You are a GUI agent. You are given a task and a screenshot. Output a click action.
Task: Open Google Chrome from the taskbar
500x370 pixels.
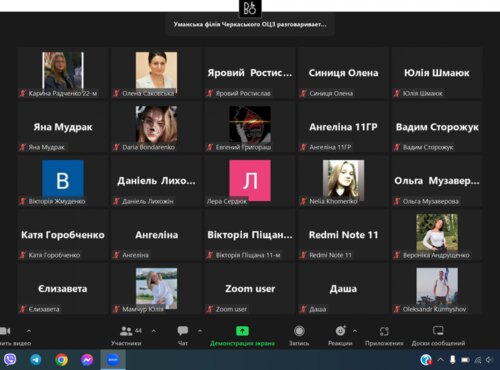click(x=61, y=360)
